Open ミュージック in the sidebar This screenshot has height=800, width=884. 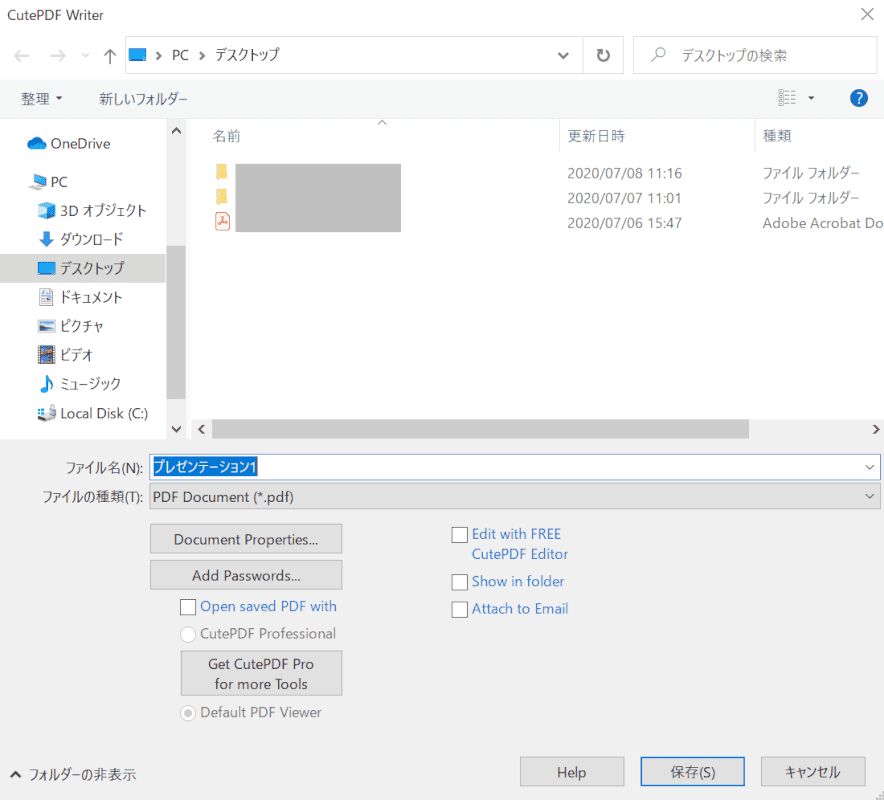(90, 383)
